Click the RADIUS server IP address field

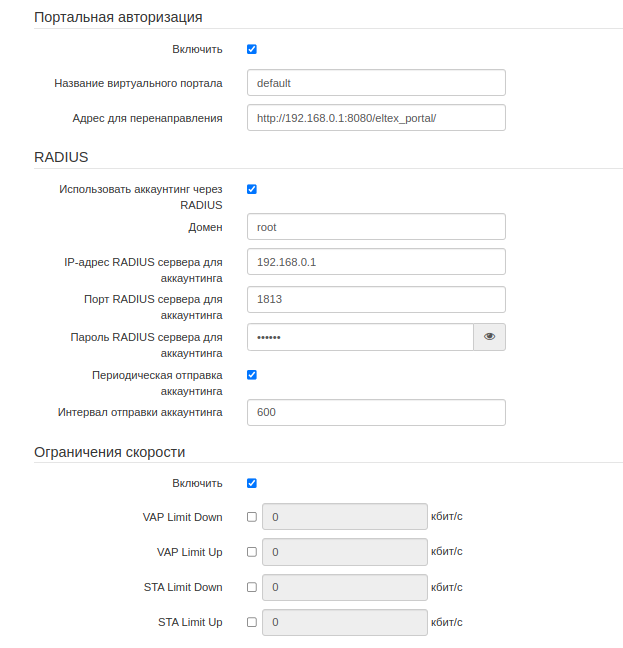pos(376,262)
